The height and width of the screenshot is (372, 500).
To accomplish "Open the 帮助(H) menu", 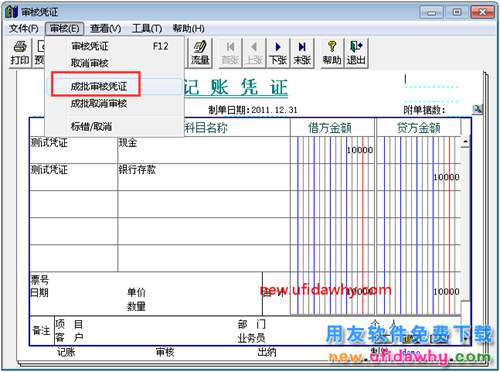I will [188, 29].
